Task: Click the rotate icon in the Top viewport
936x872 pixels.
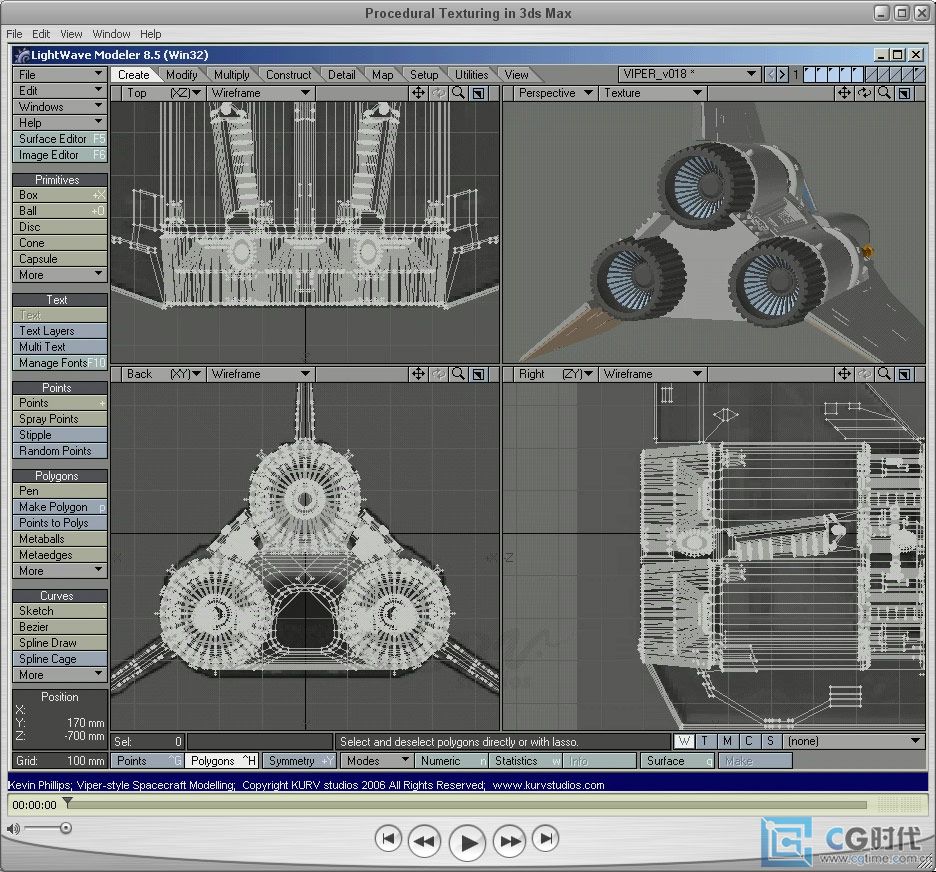Action: (x=438, y=93)
